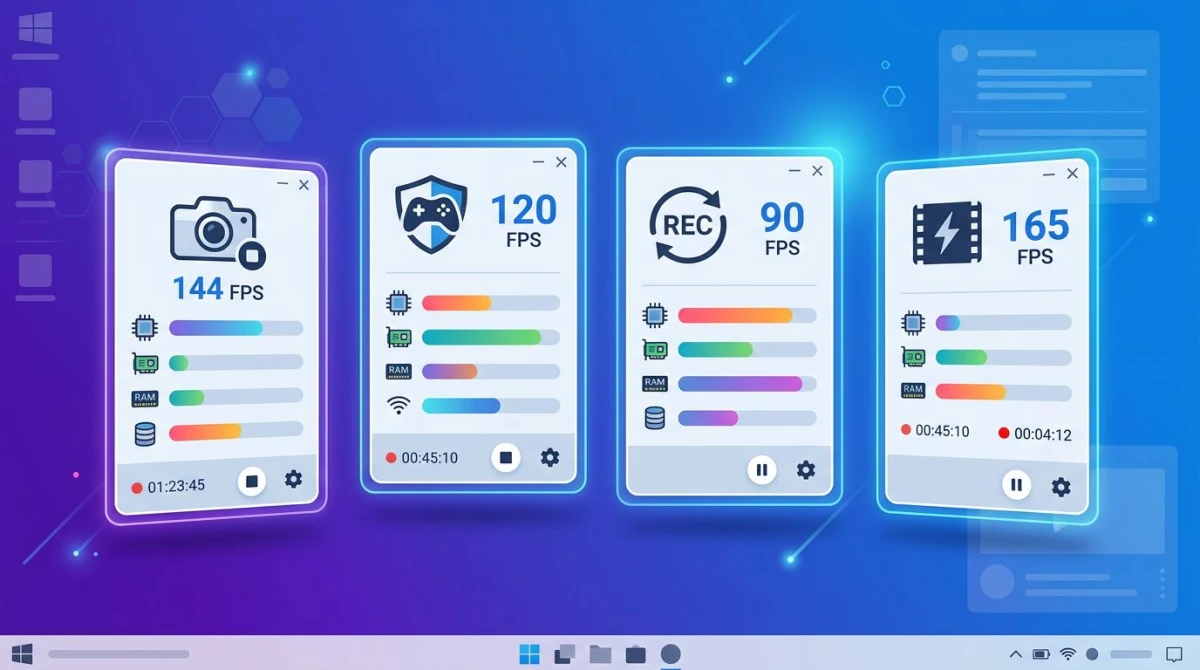Screen dimensions: 1200x670
Task: Click the camera screenshot icon in 144 FPS widget
Action: [x=218, y=232]
